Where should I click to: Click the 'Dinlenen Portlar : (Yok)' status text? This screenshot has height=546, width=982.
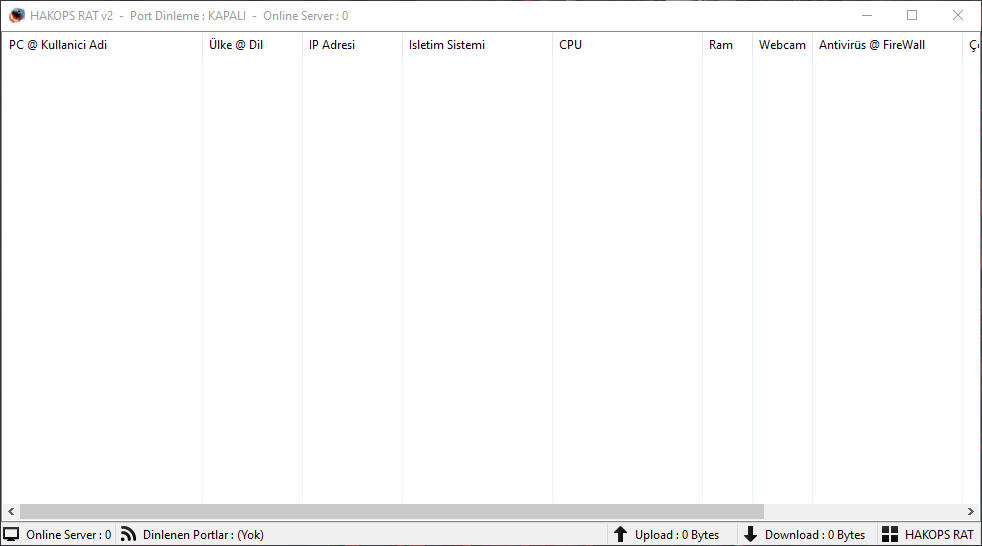(x=203, y=535)
